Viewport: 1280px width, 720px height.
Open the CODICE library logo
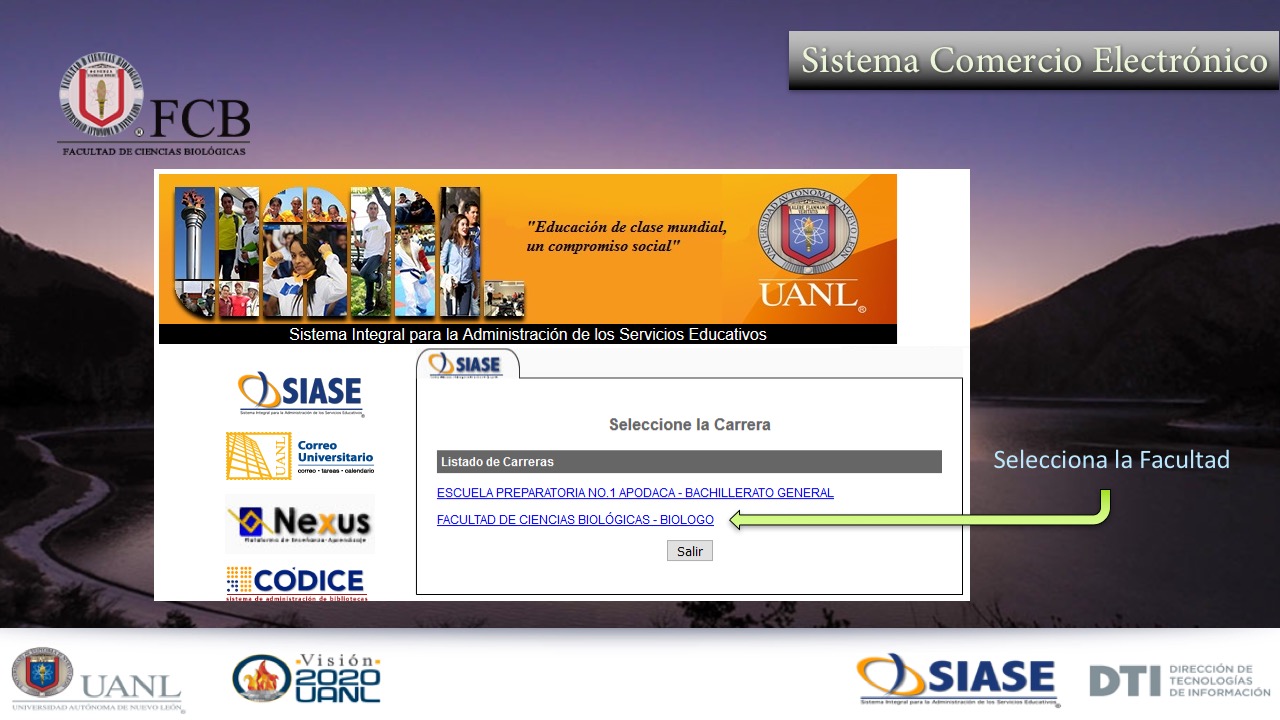pos(296,583)
